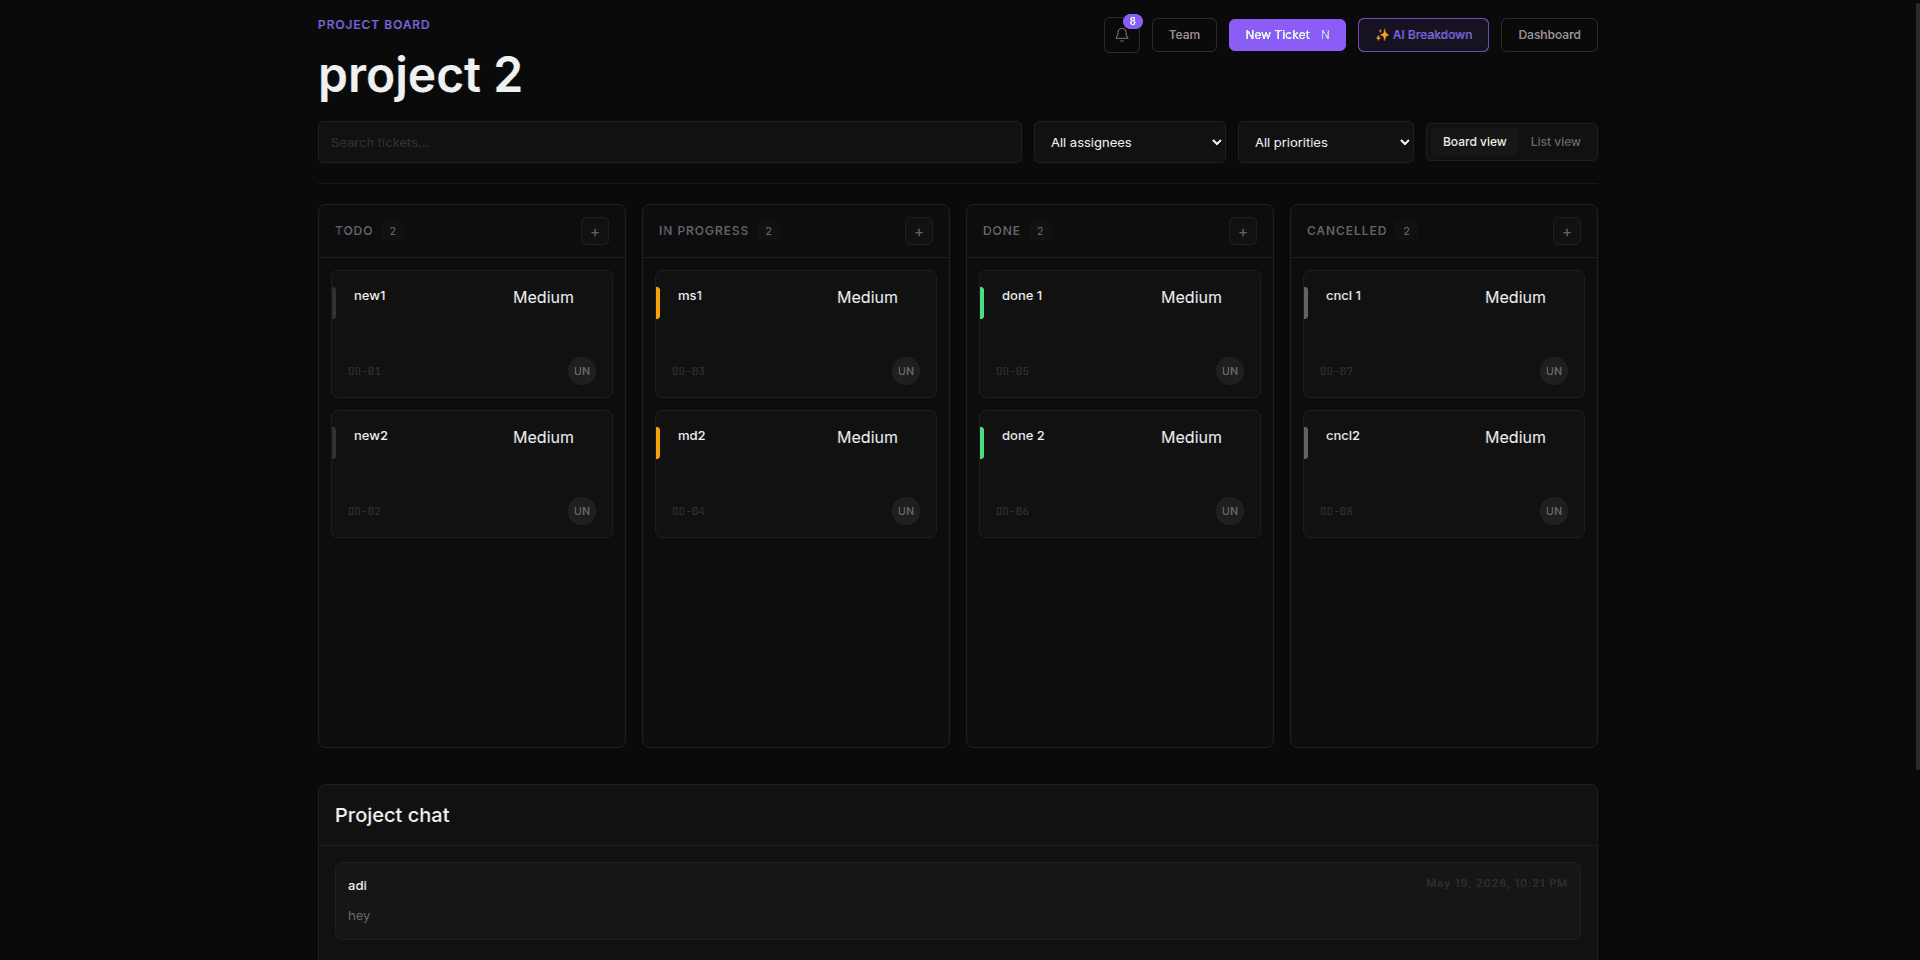
Task: Click the UN assignee avatar on ms1
Action: [906, 371]
